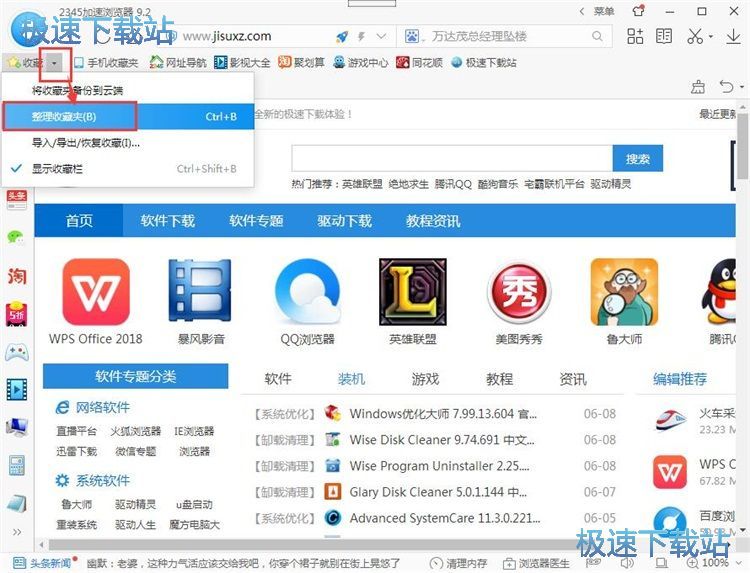This screenshot has width=750, height=573.
Task: Open sidebar game controller icon
Action: pos(17,353)
